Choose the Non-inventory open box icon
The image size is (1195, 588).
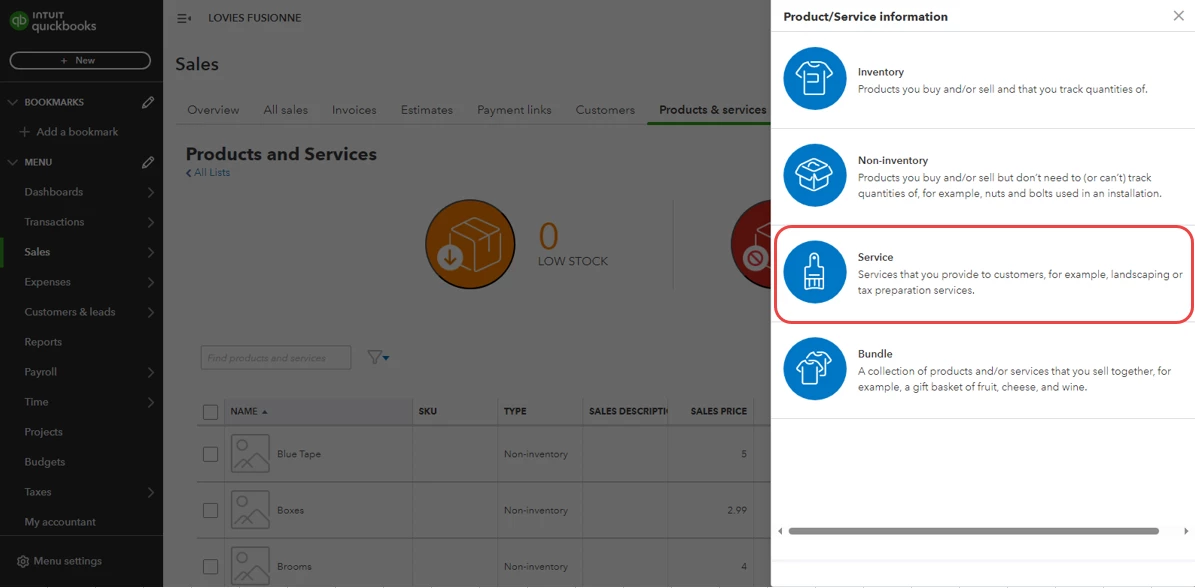click(x=815, y=175)
